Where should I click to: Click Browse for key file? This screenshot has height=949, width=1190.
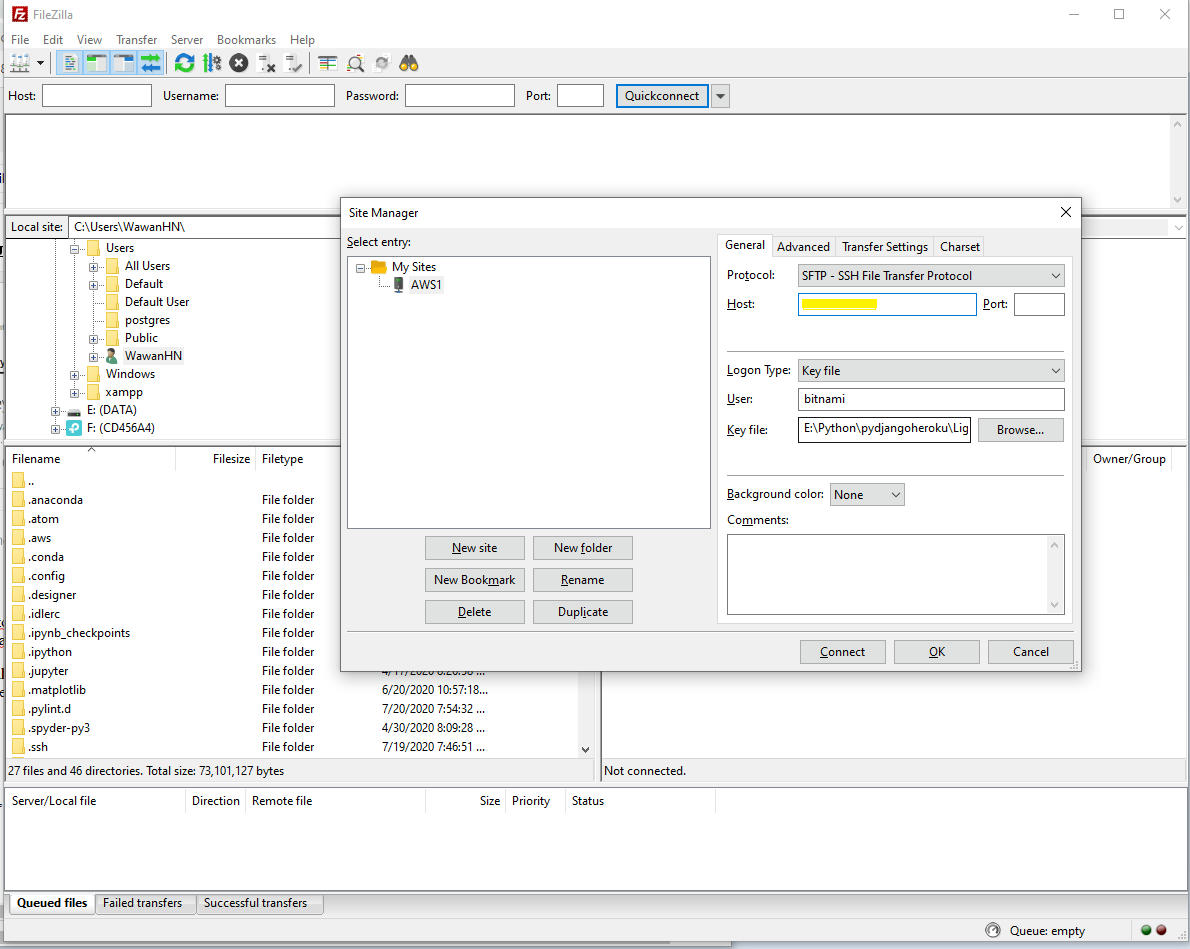1020,430
